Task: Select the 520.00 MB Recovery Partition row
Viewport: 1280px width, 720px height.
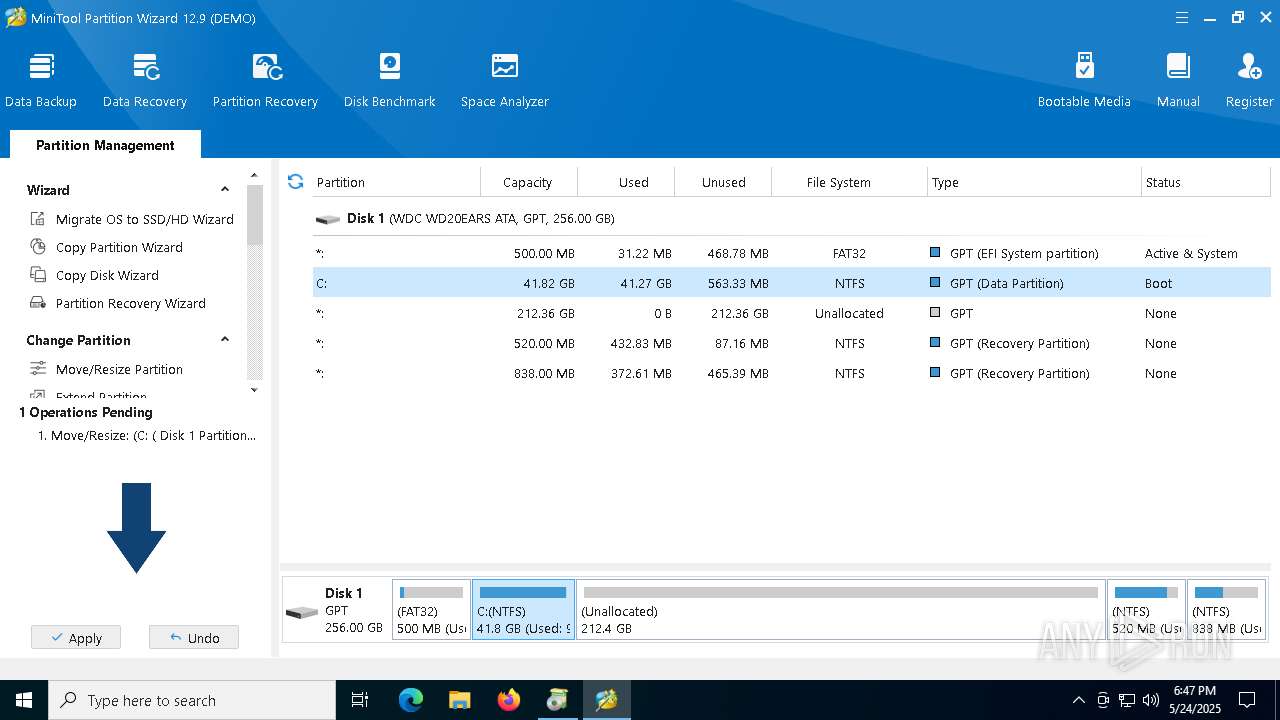Action: tap(791, 343)
